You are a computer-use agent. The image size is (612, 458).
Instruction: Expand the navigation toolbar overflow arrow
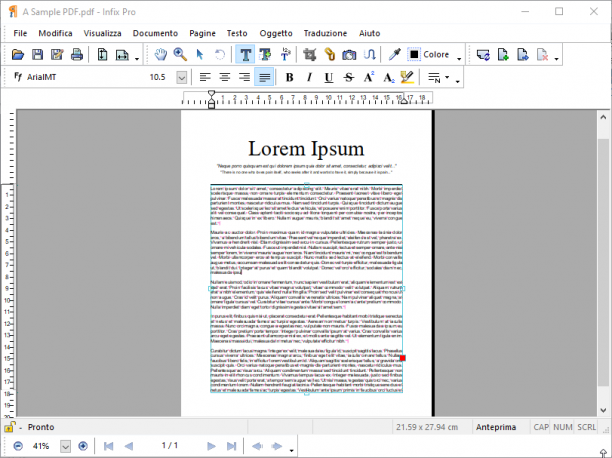coord(292,450)
